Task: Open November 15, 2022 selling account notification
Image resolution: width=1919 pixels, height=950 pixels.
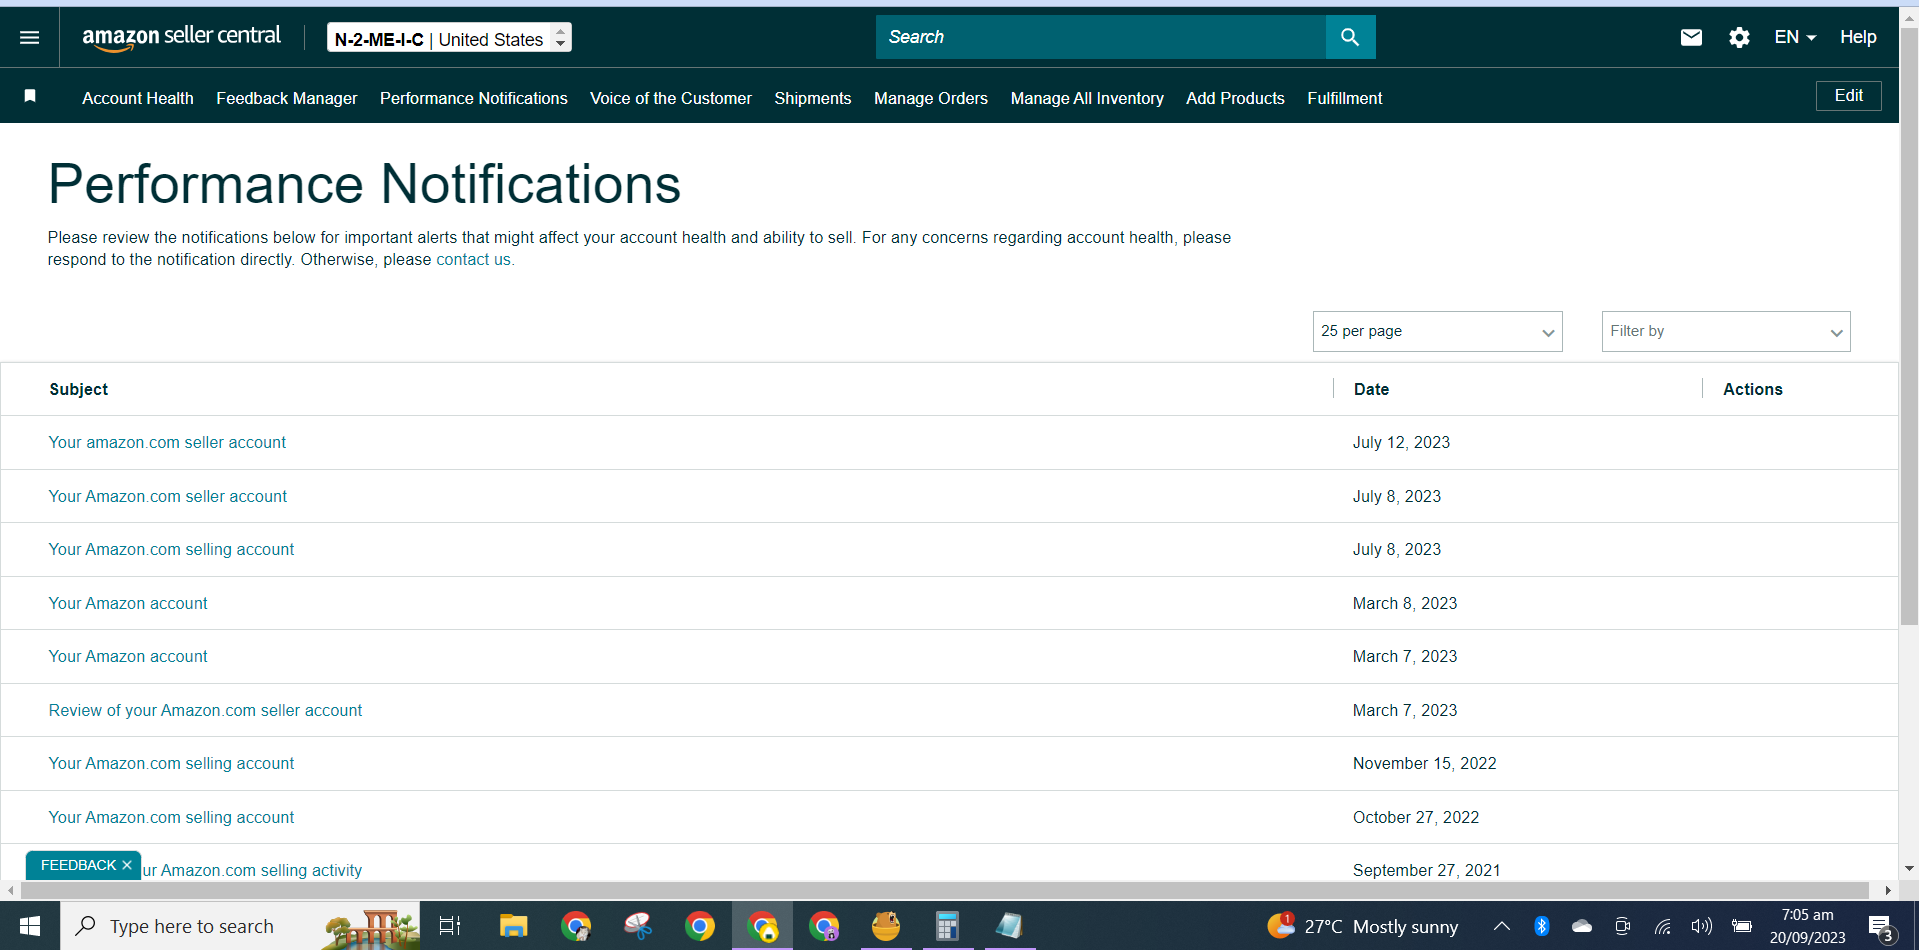Action: pos(171,763)
